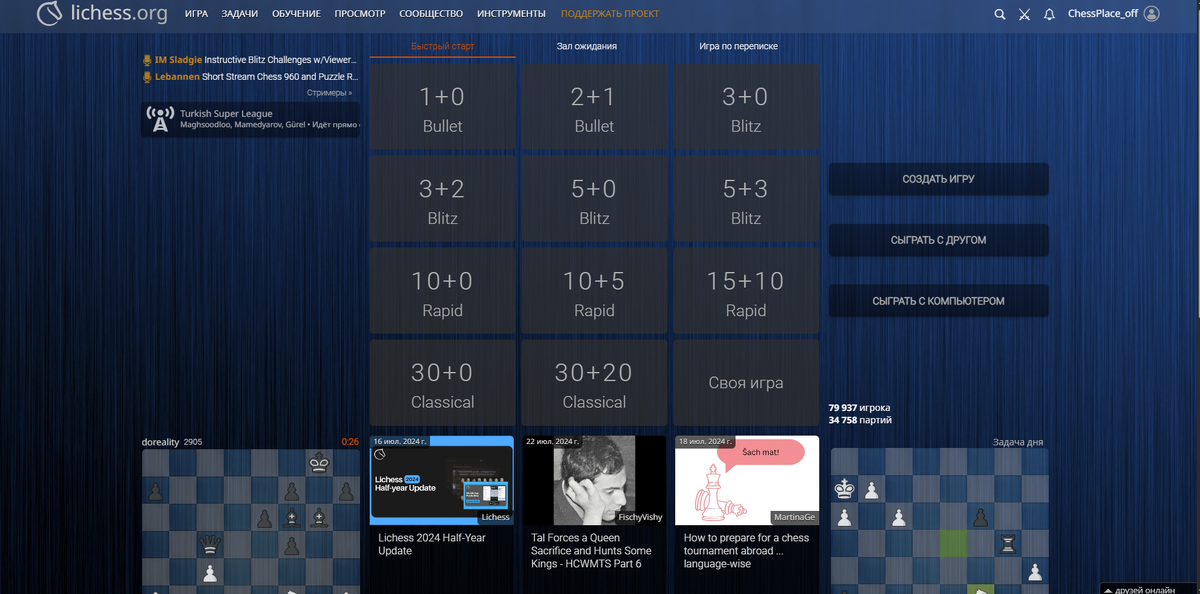
Task: Open challenges via crossed swords icon
Action: click(1024, 14)
